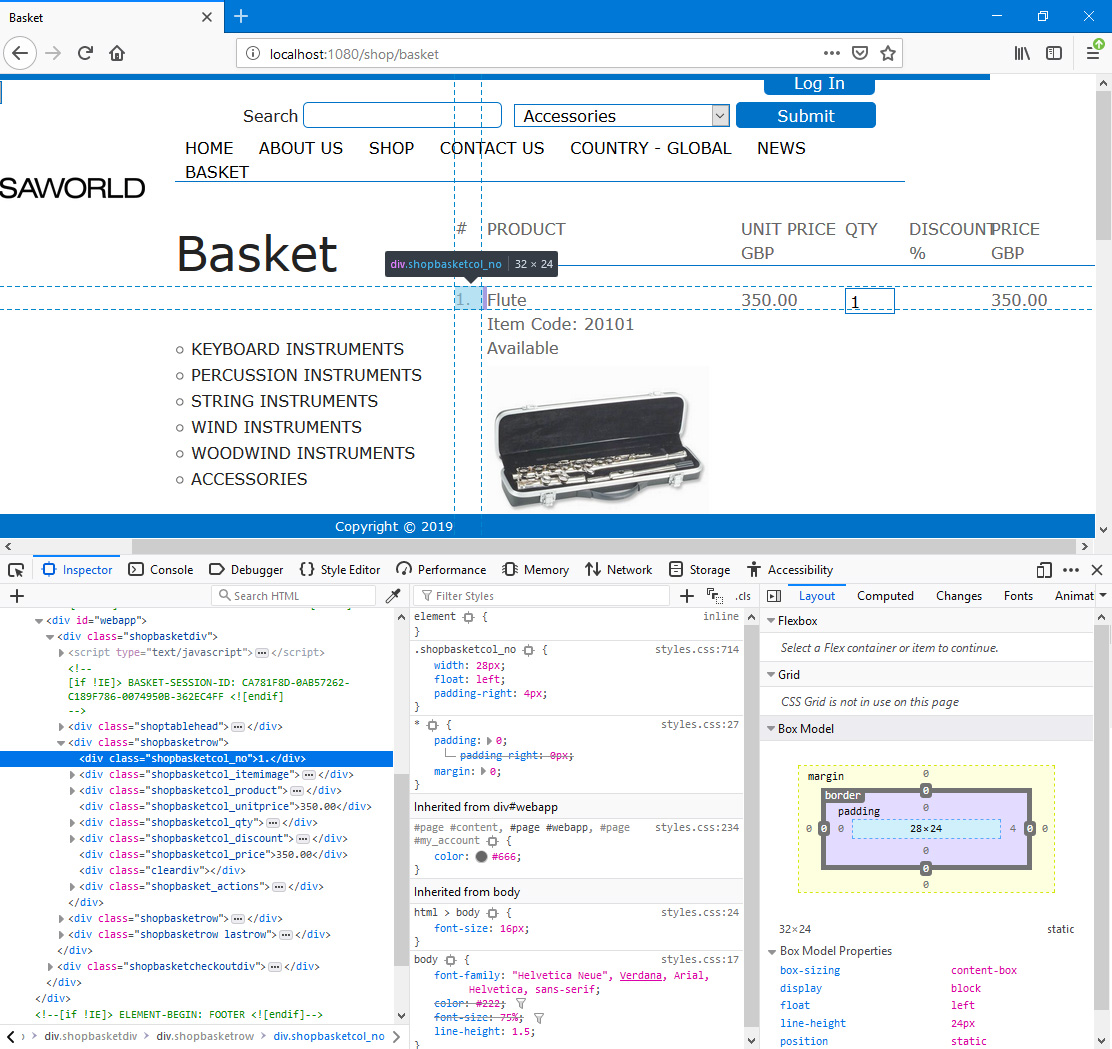Highlight elements matching .shopbasketcol_no selector icon
1112x1049 pixels.
tap(528, 650)
